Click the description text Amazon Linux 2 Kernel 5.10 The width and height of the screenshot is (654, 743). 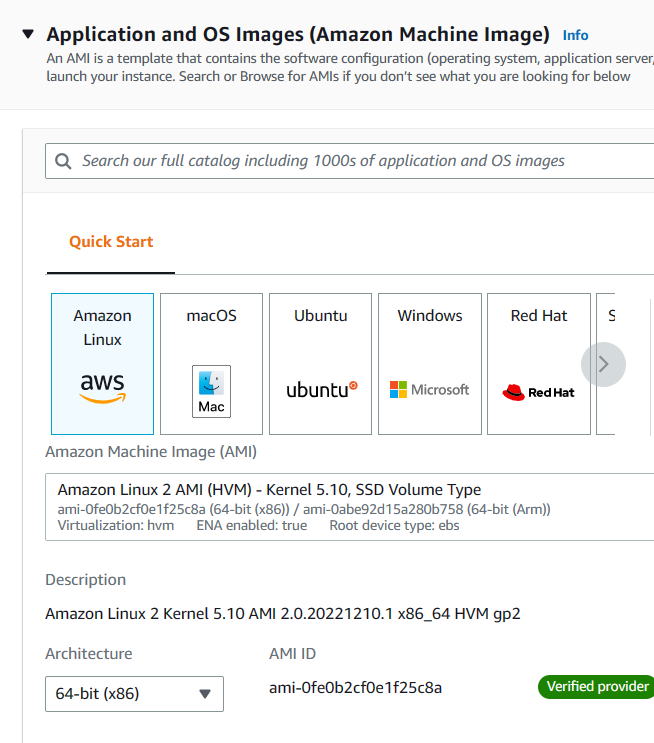point(283,614)
